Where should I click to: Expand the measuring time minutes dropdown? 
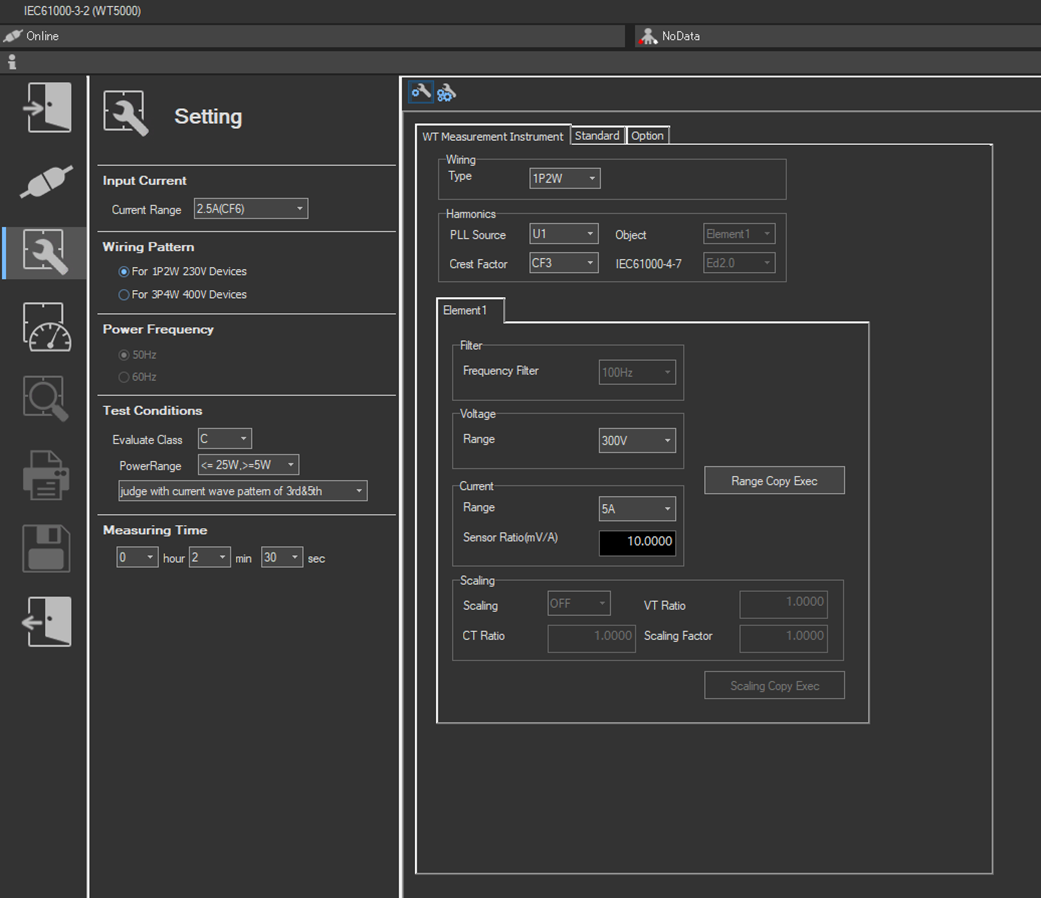(x=210, y=558)
